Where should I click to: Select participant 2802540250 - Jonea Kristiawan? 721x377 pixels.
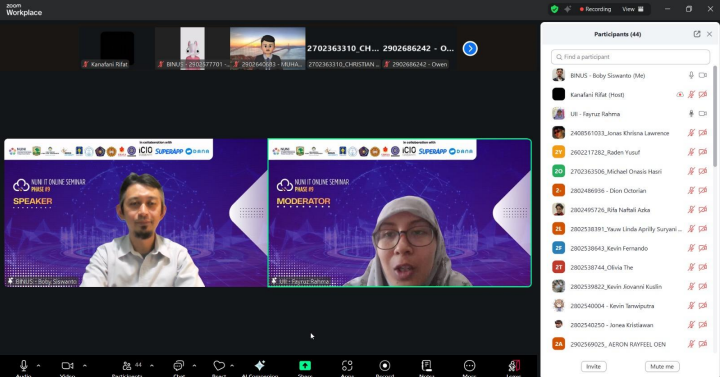(630, 325)
